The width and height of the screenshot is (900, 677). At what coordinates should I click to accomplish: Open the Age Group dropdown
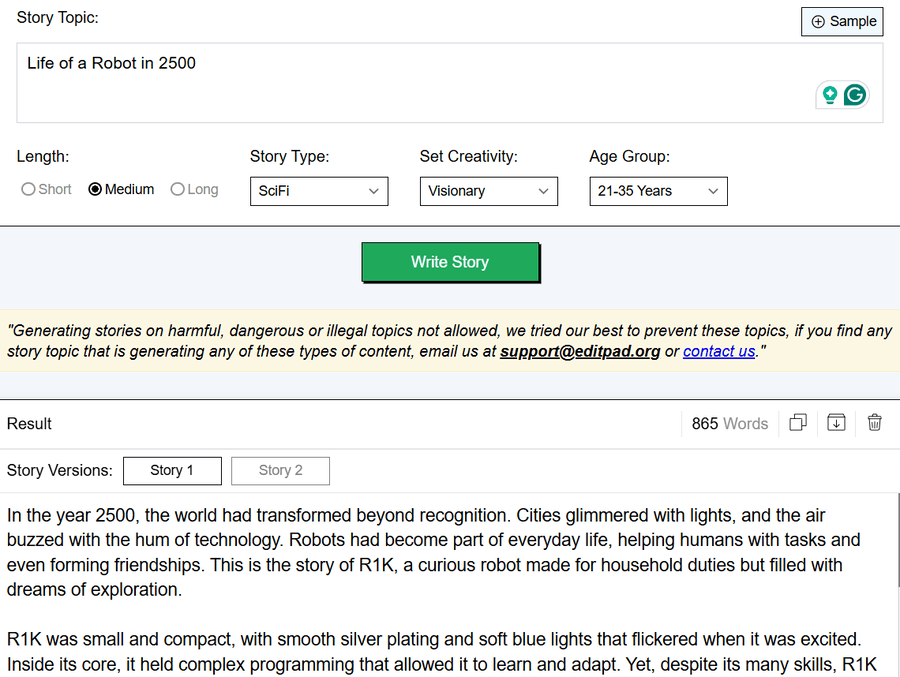[x=658, y=191]
